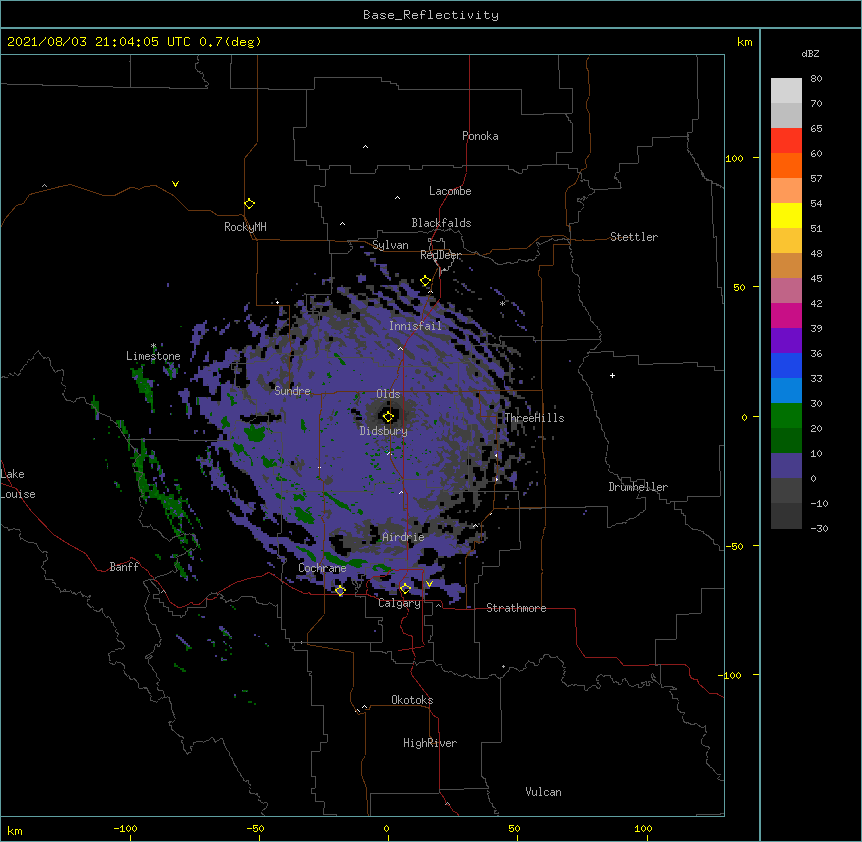Click the white plus marker west of Drumheller
This screenshot has width=862, height=842.
click(612, 375)
